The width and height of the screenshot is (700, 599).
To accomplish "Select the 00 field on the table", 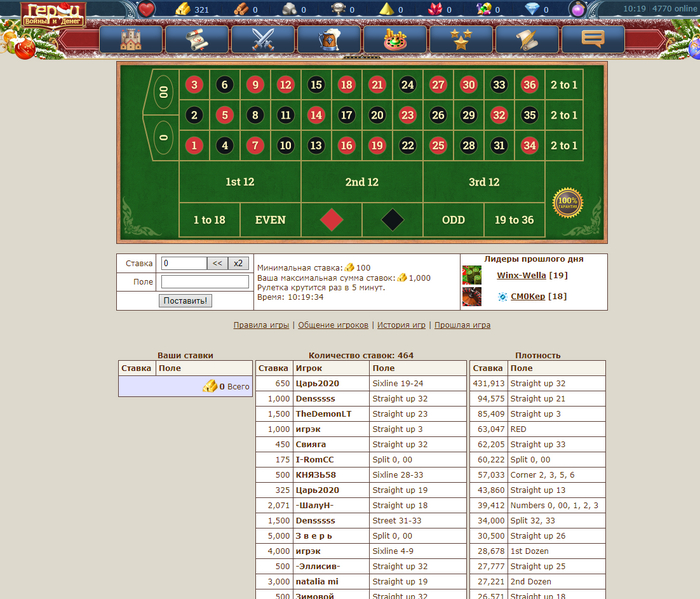I will [163, 92].
